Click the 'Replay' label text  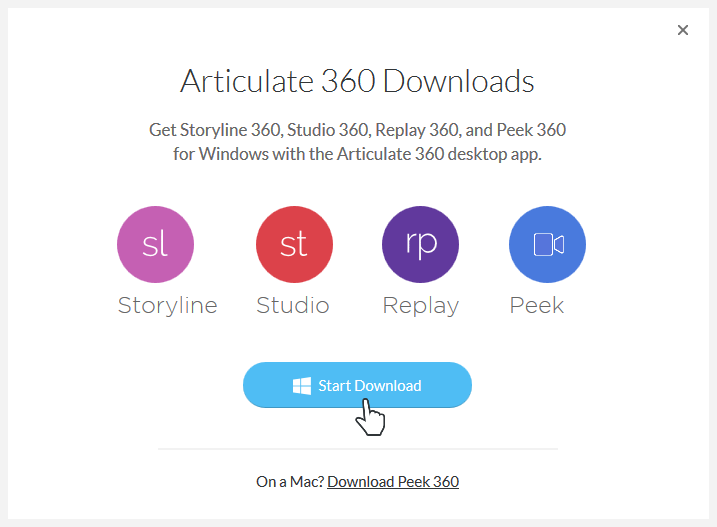pyautogui.click(x=421, y=306)
